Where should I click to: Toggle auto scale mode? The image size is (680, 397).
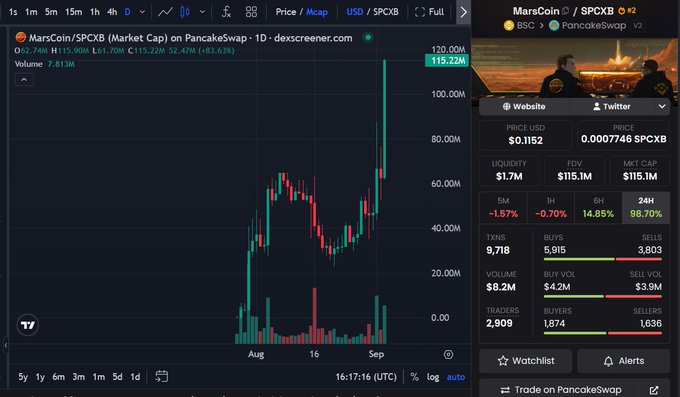pos(456,377)
